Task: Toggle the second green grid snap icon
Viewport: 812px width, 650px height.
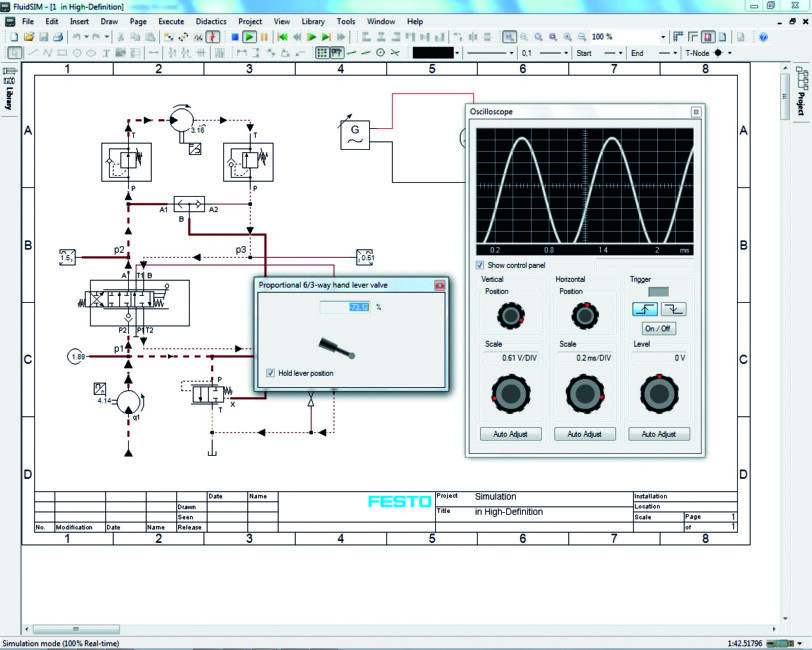Action: (337, 53)
